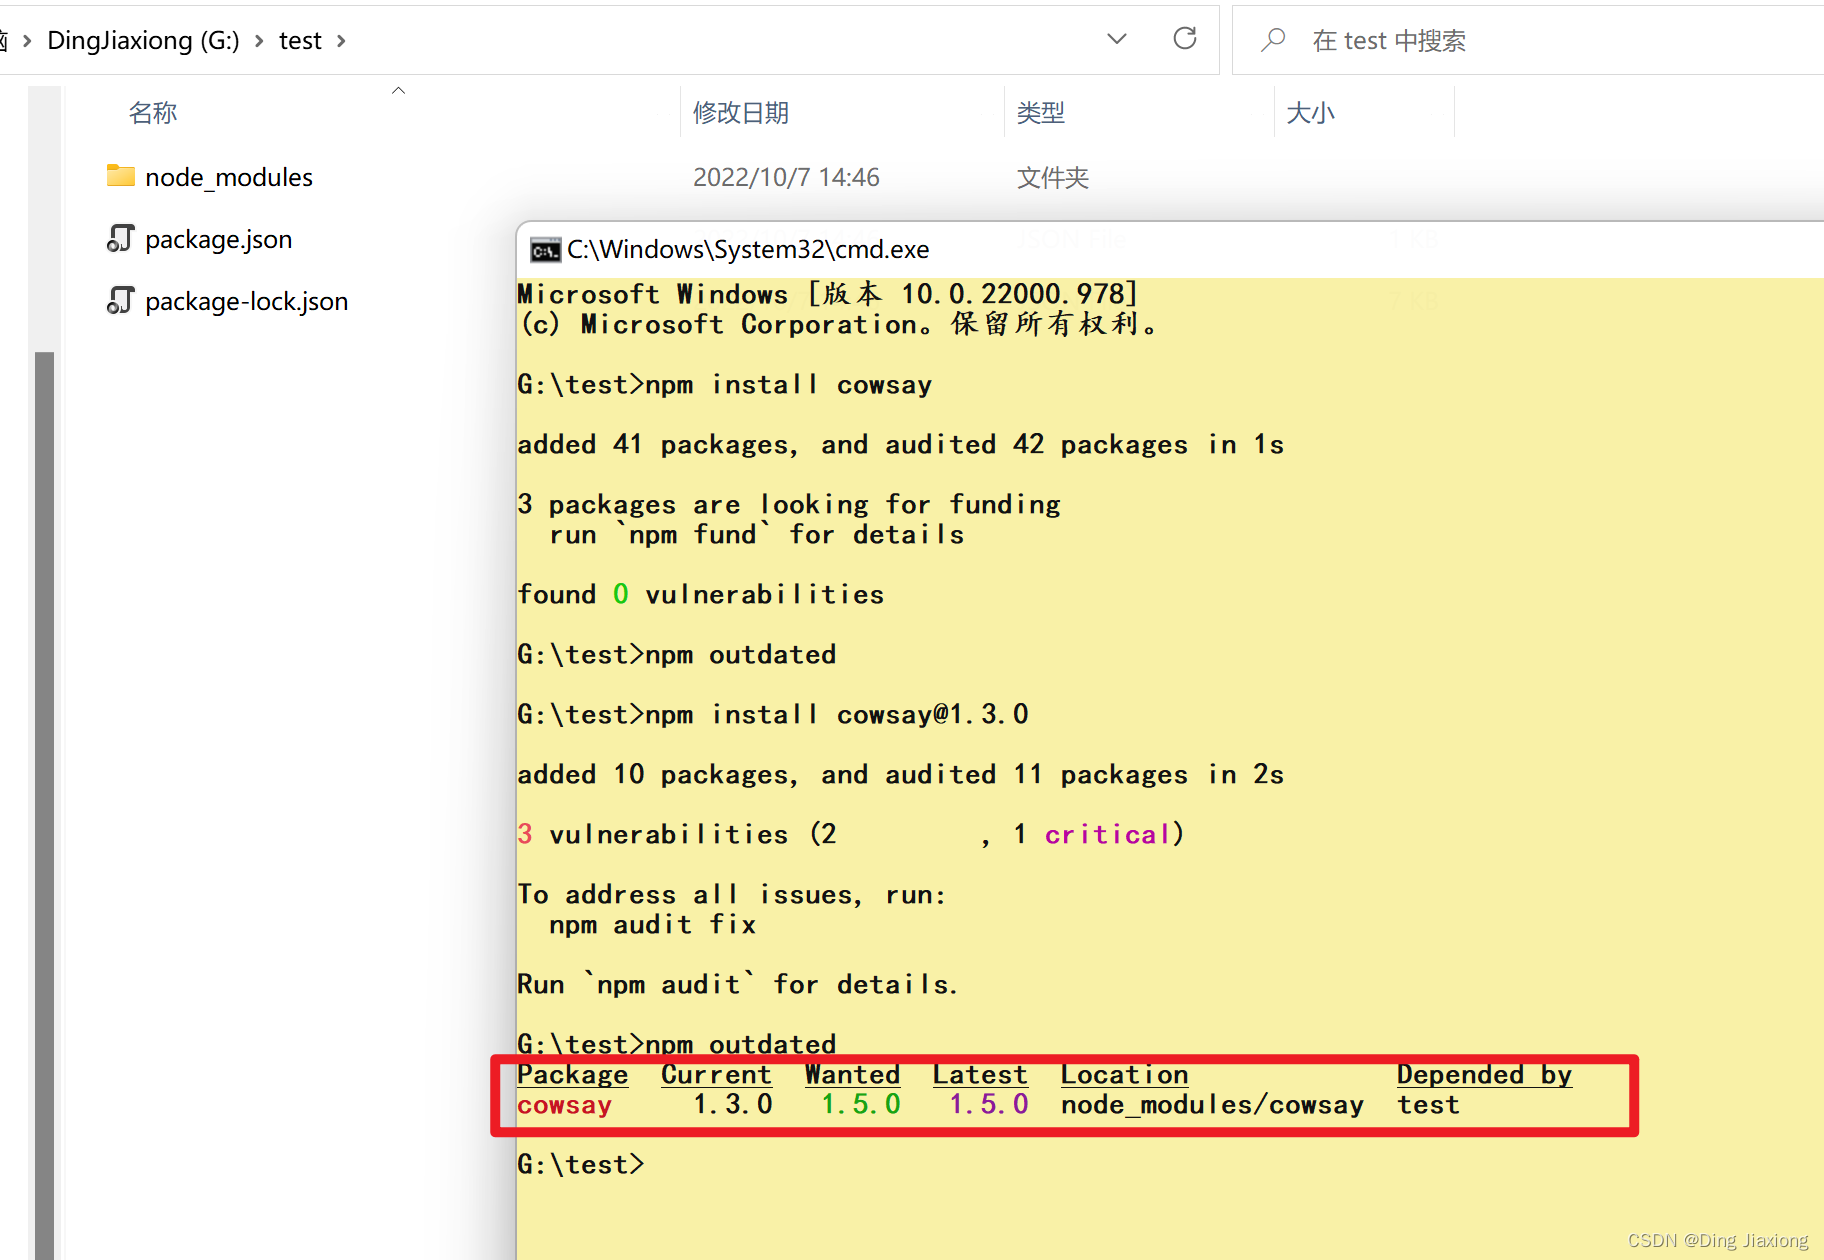Click the cmd.exe window title icon
The height and width of the screenshot is (1260, 1824).
545,249
